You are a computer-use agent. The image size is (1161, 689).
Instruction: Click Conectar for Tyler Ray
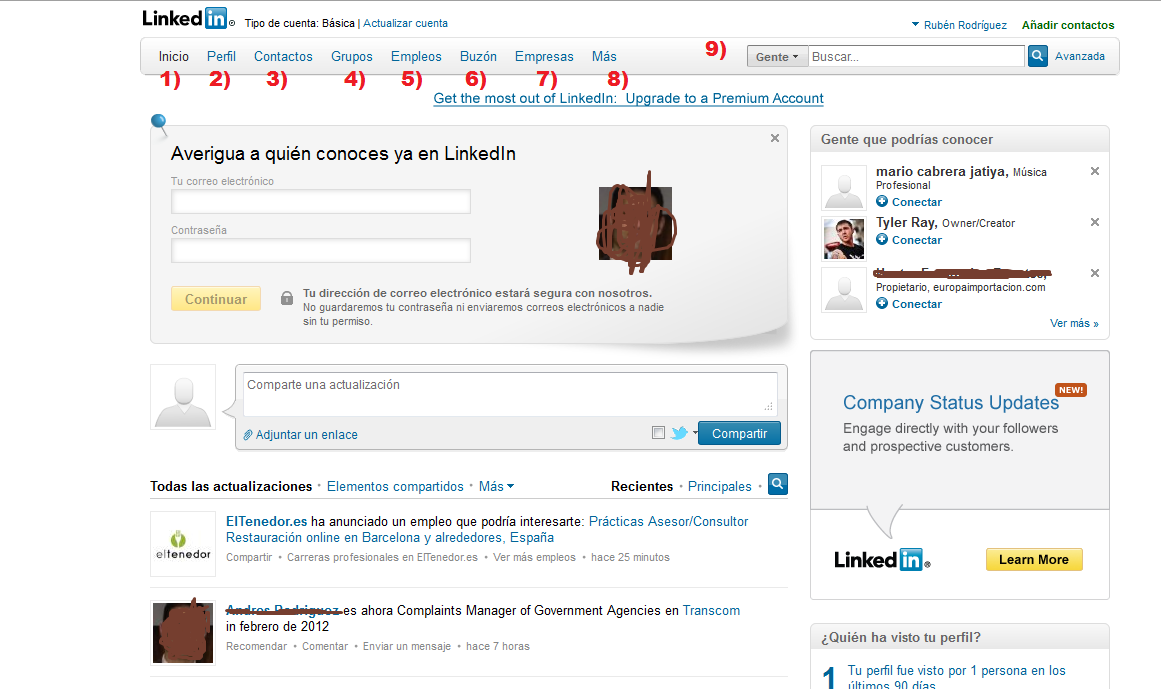917,240
